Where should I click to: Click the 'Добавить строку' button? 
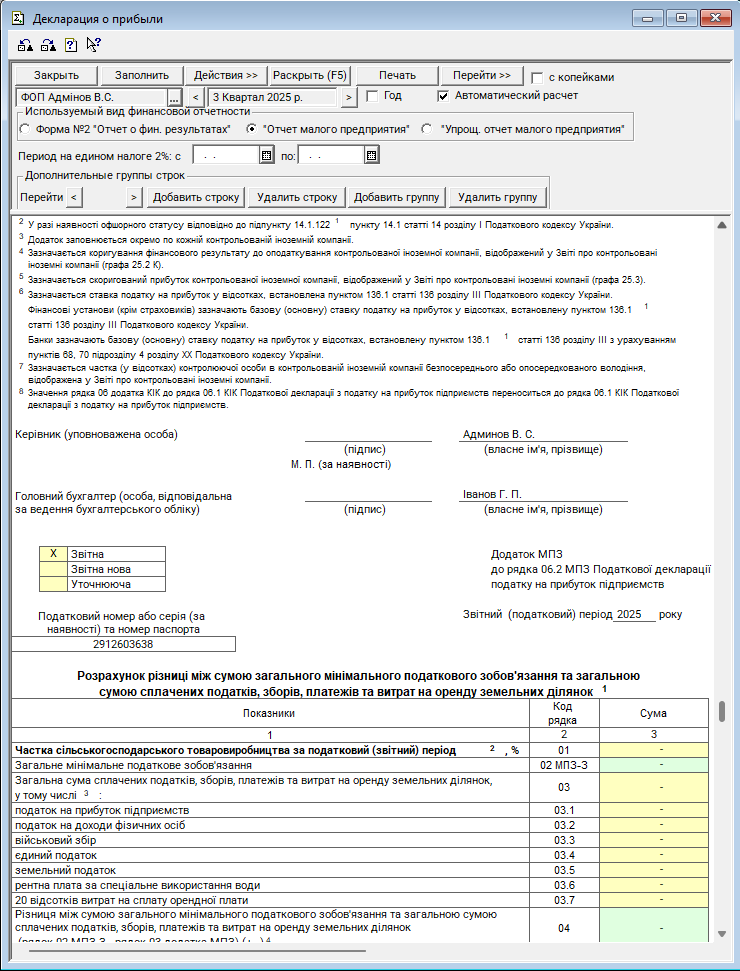196,197
